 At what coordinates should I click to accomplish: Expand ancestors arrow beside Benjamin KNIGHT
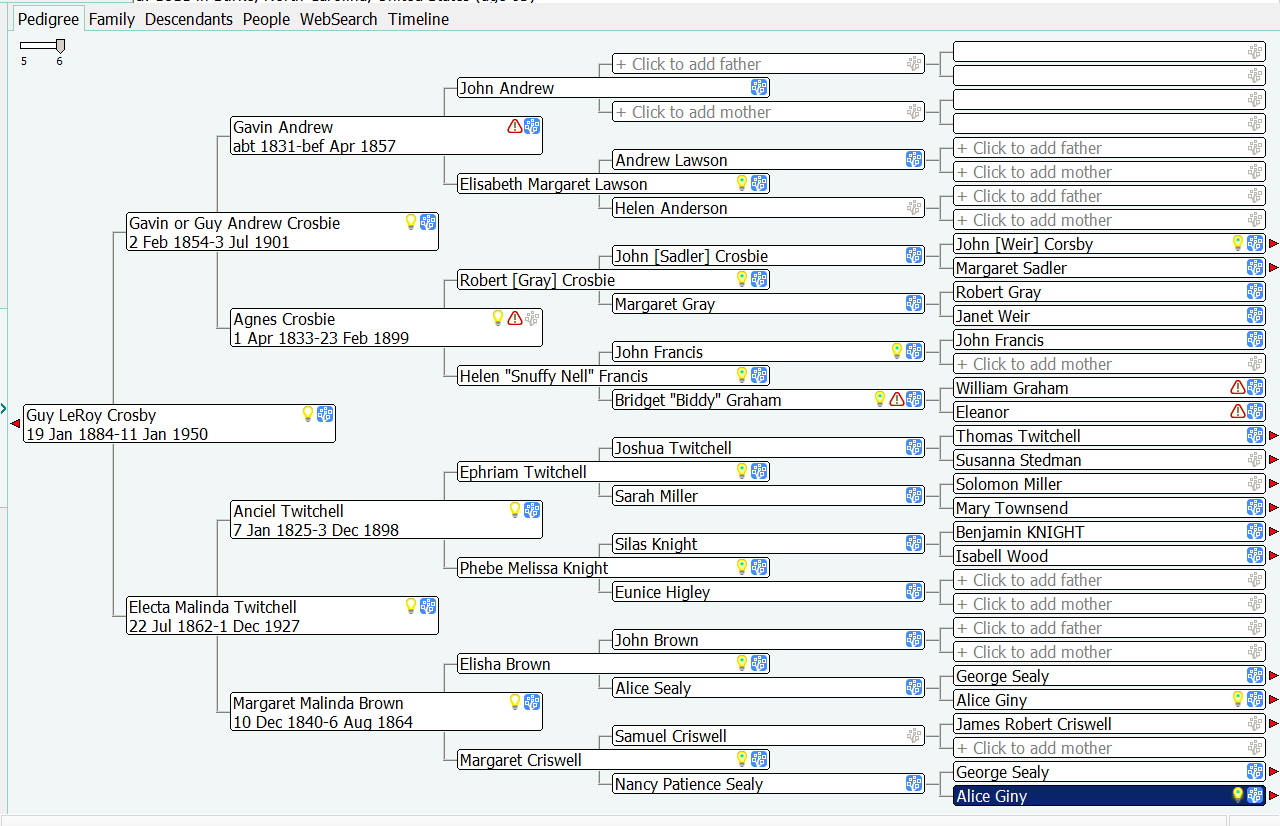click(1274, 531)
